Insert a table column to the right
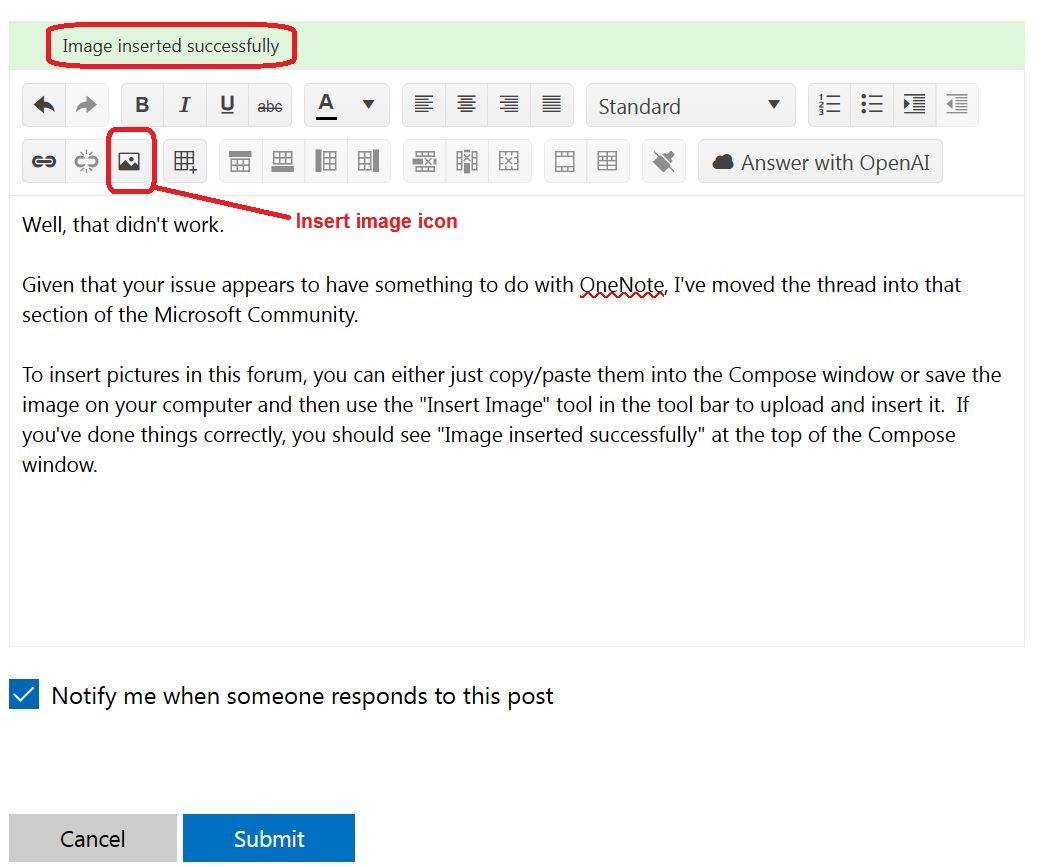This screenshot has height=867, width=1052. tap(368, 161)
